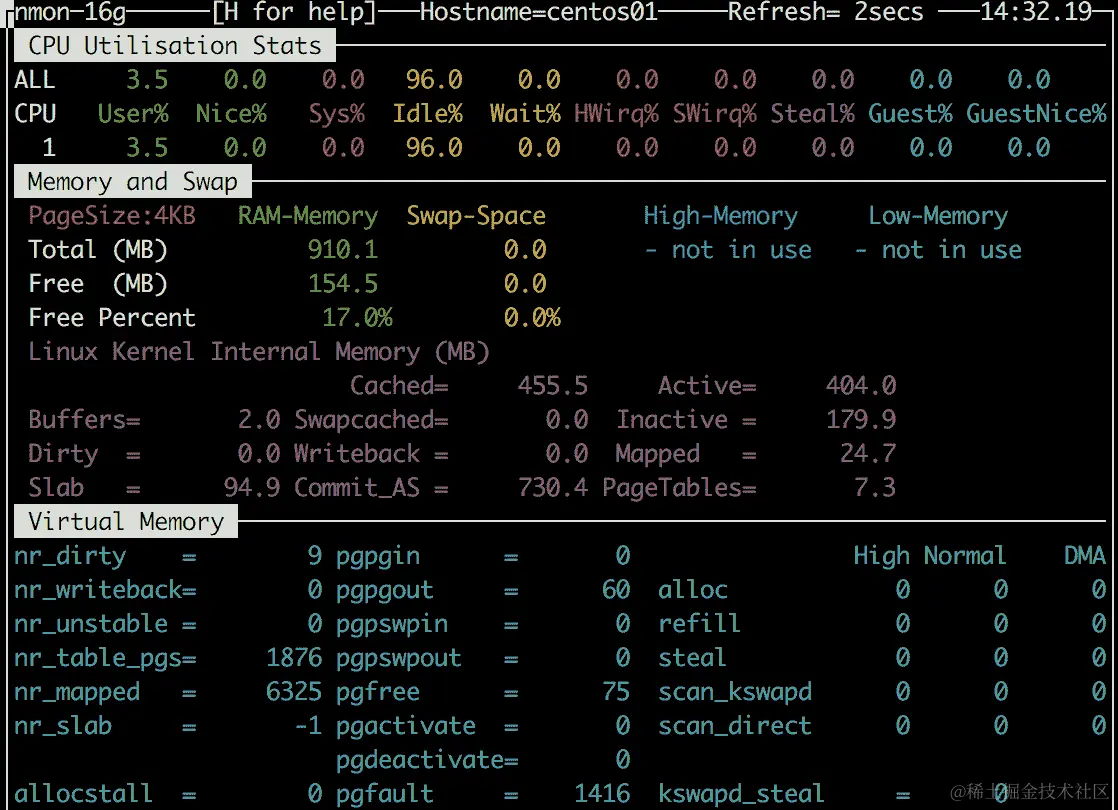Click the nr_unstable label
1118x810 pixels.
(91, 624)
